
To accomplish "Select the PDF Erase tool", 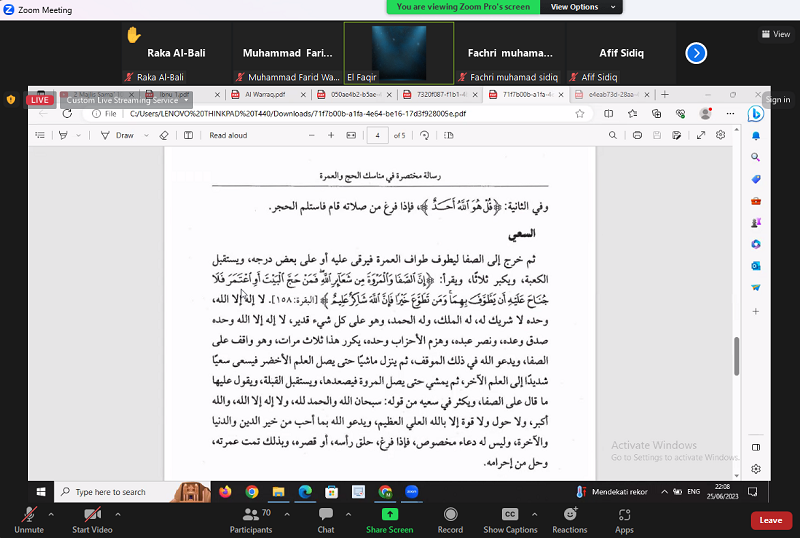I will click(164, 135).
